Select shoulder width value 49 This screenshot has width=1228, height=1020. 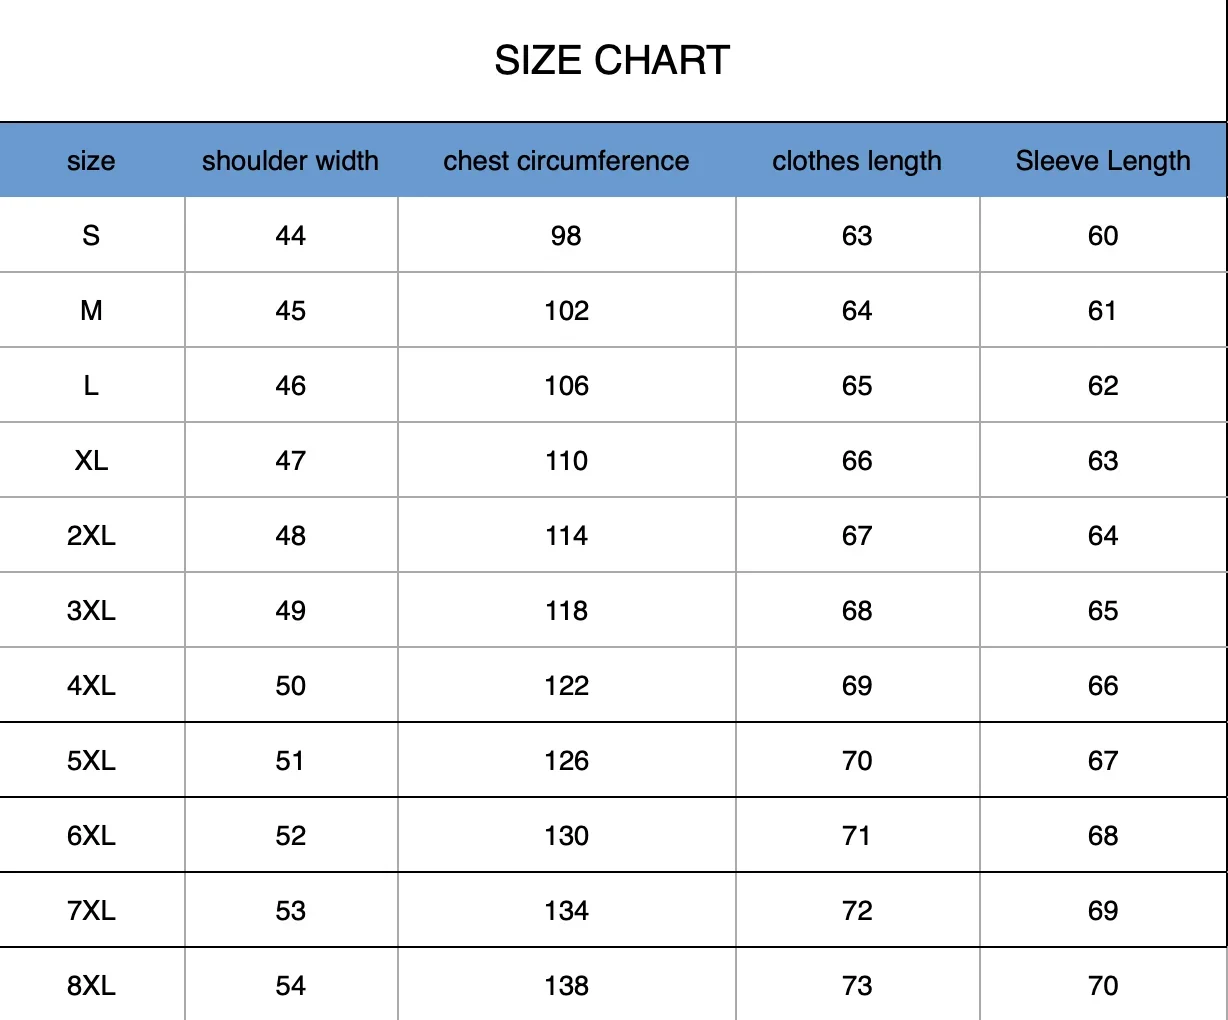point(290,611)
